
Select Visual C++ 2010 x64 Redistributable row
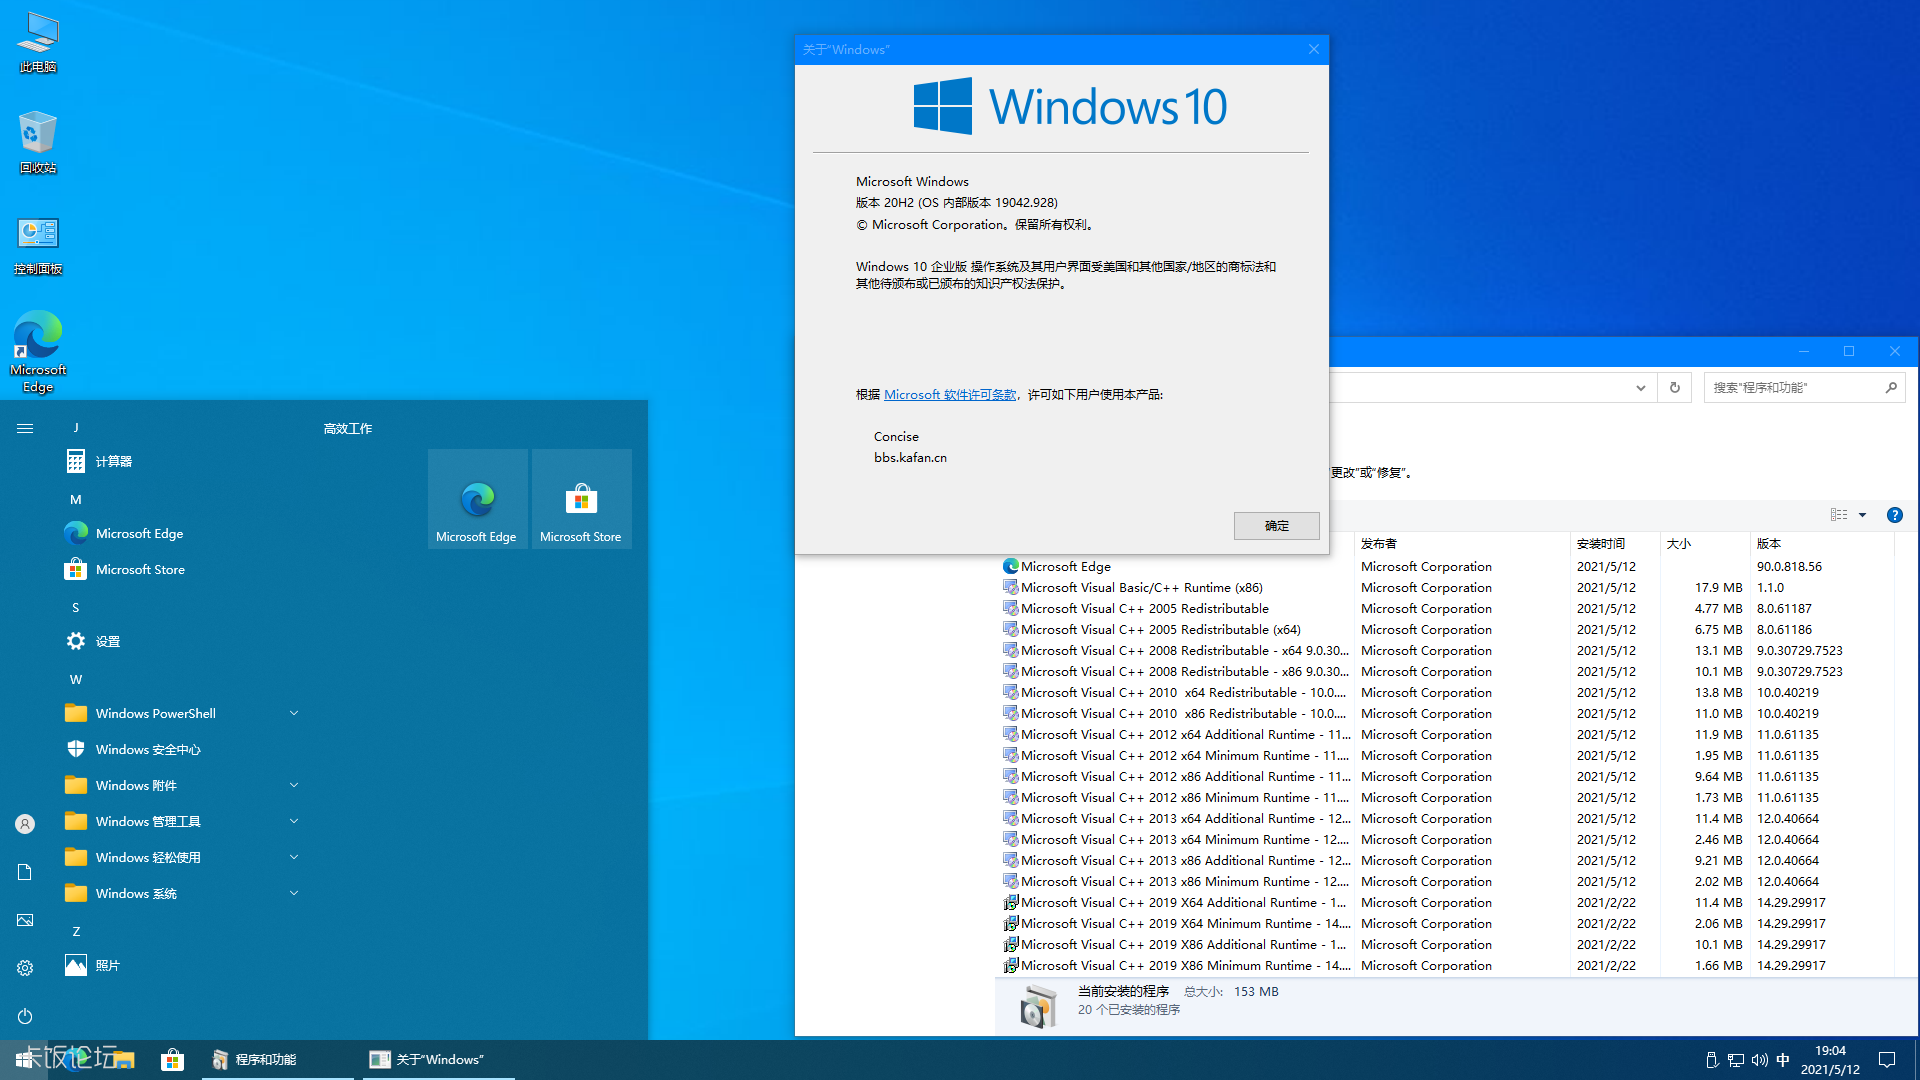1446,692
